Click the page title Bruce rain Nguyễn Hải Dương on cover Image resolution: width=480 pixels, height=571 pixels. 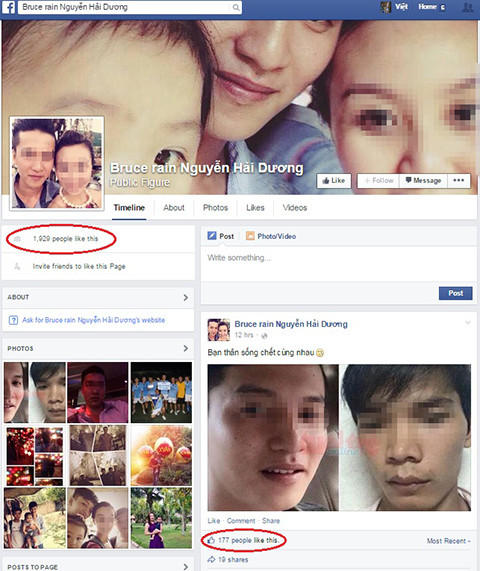click(206, 168)
